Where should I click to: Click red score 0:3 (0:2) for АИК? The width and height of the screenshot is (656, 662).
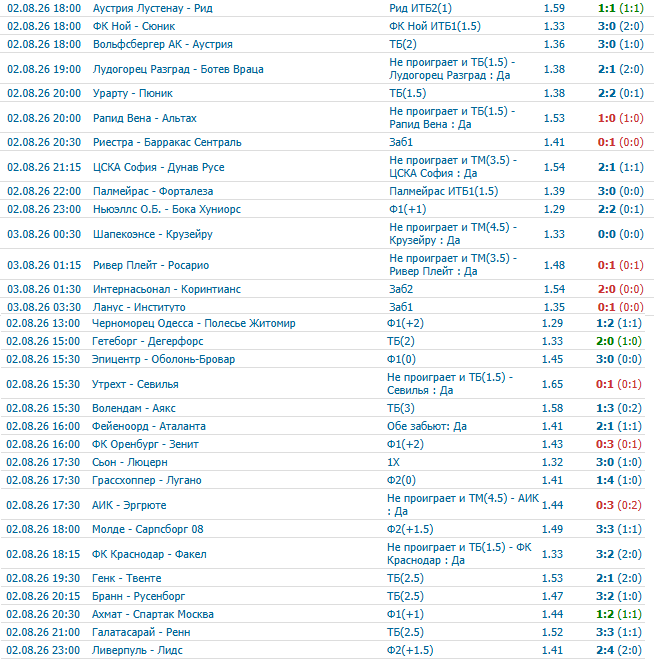pyautogui.click(x=619, y=506)
